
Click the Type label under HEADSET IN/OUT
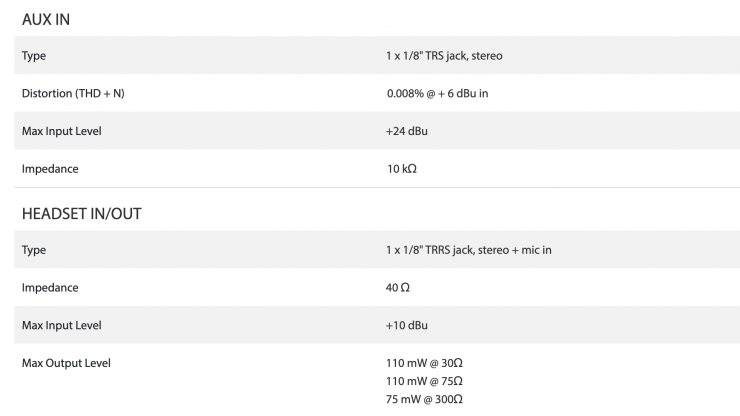[34, 250]
